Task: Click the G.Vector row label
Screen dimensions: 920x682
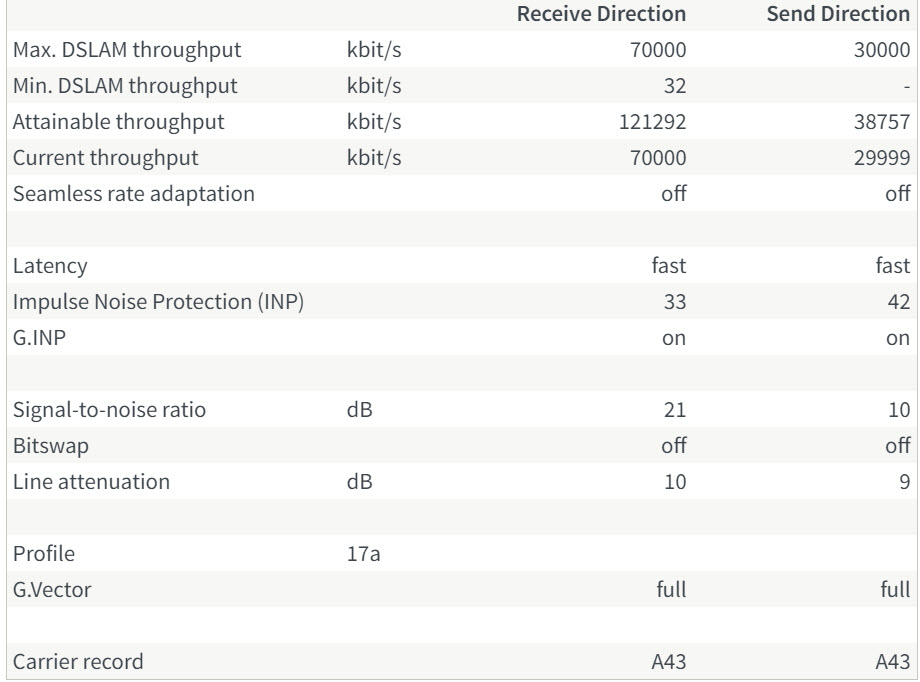Action: point(53,589)
